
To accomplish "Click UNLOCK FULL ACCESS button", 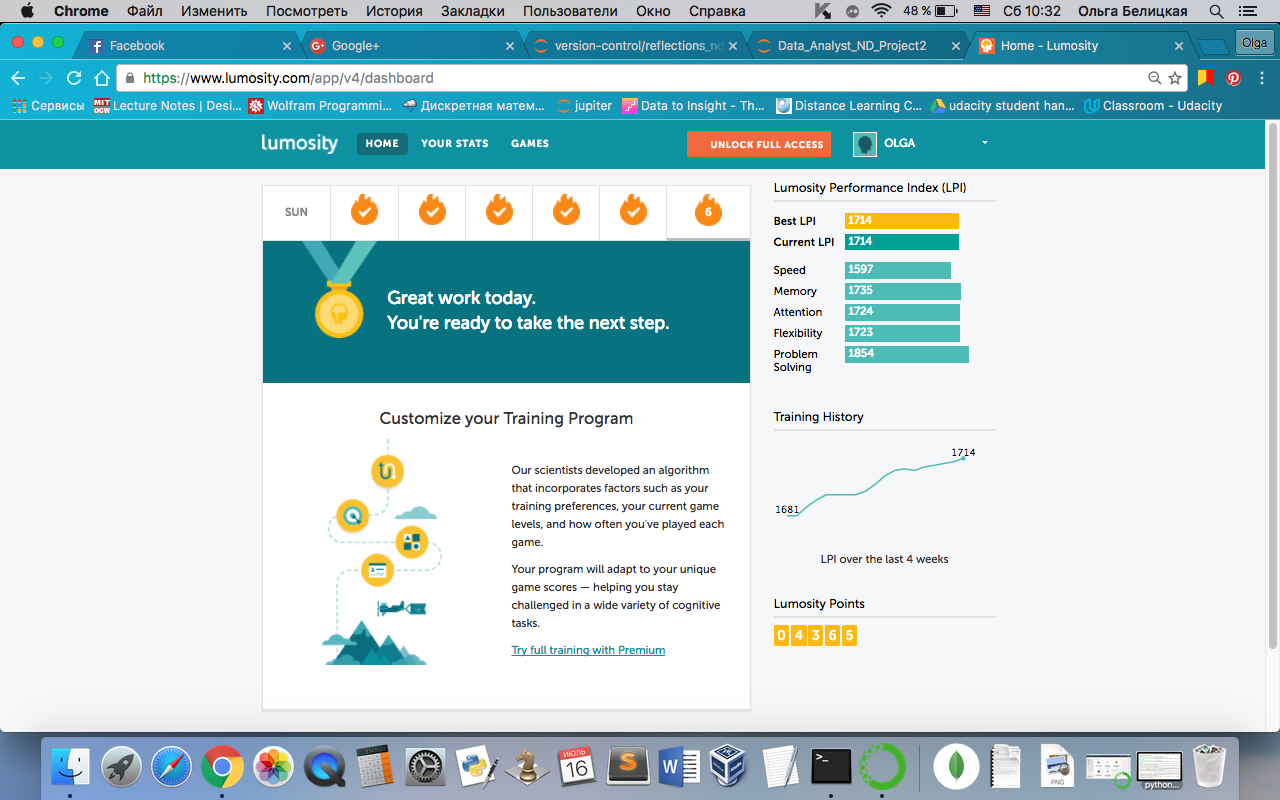I will point(759,144).
